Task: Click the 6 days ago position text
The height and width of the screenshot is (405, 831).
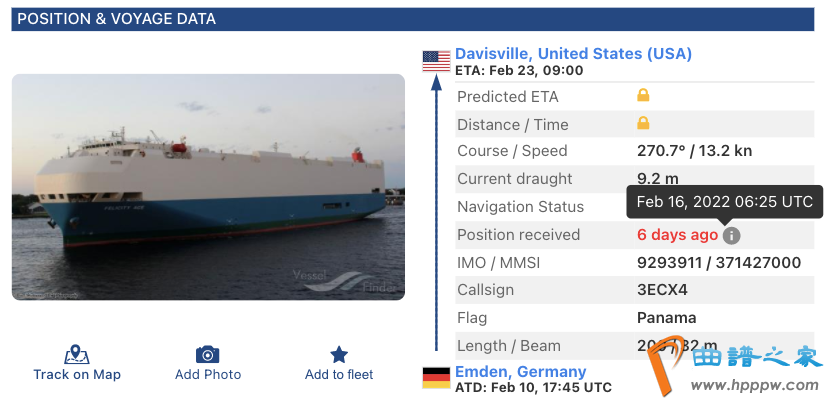Action: 677,235
